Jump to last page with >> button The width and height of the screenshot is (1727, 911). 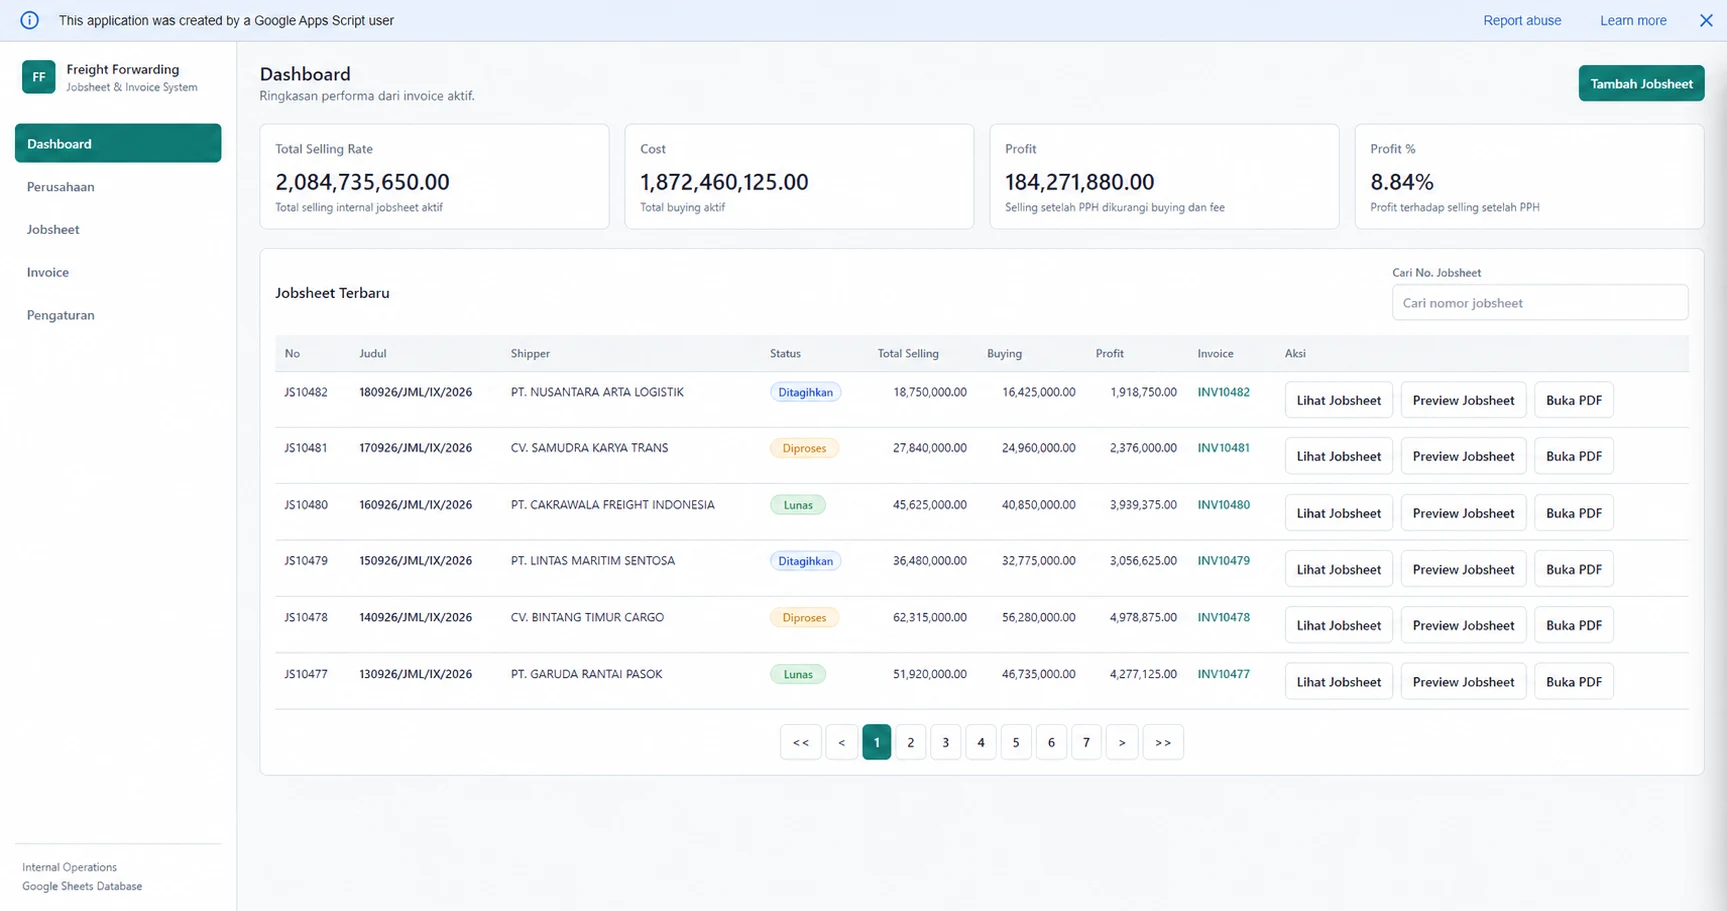(x=1163, y=742)
